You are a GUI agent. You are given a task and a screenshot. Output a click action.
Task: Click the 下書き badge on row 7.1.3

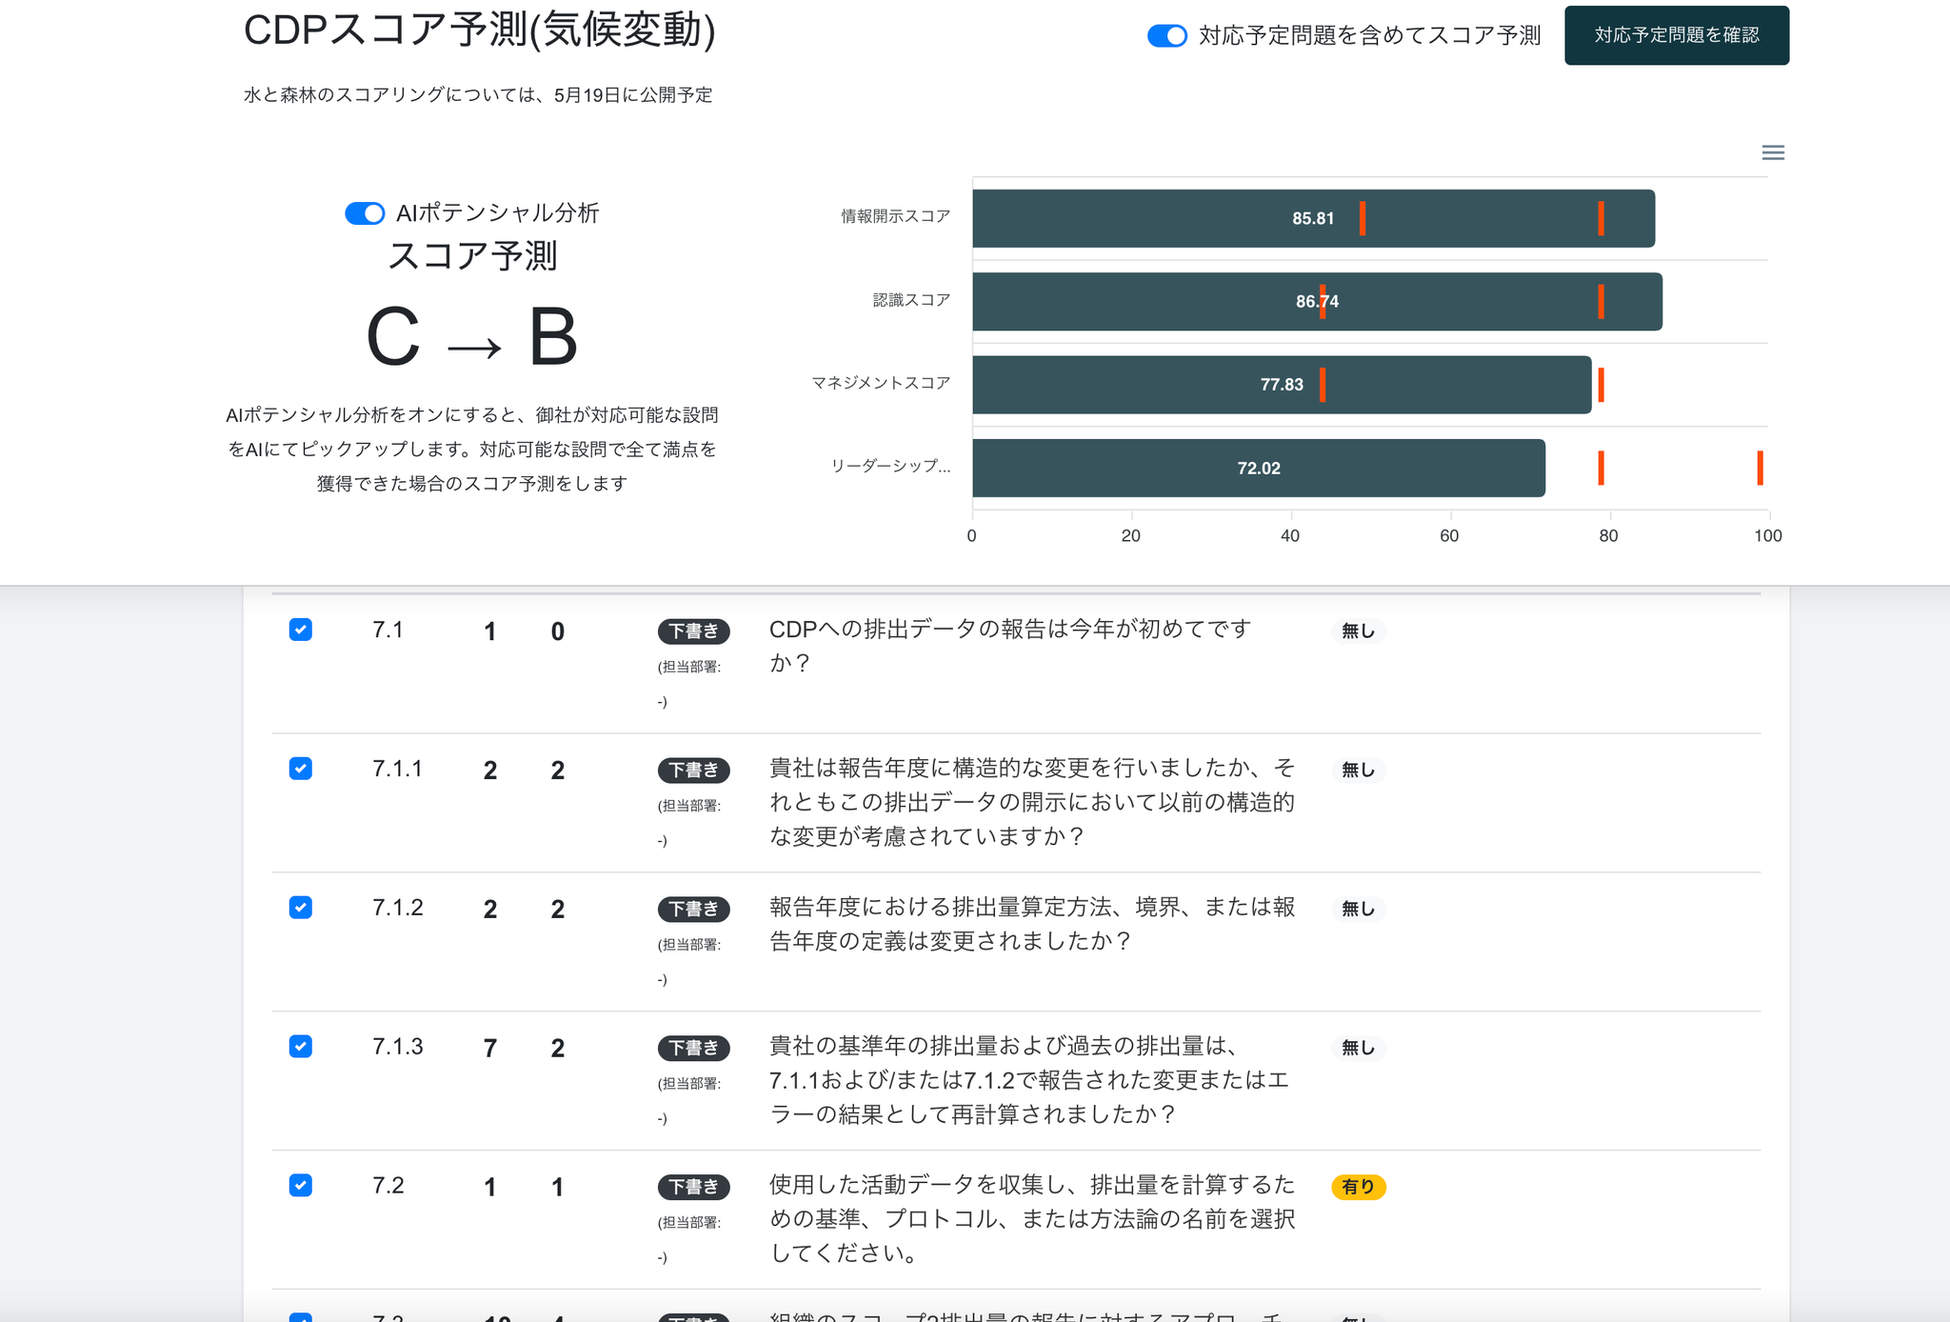[693, 1048]
